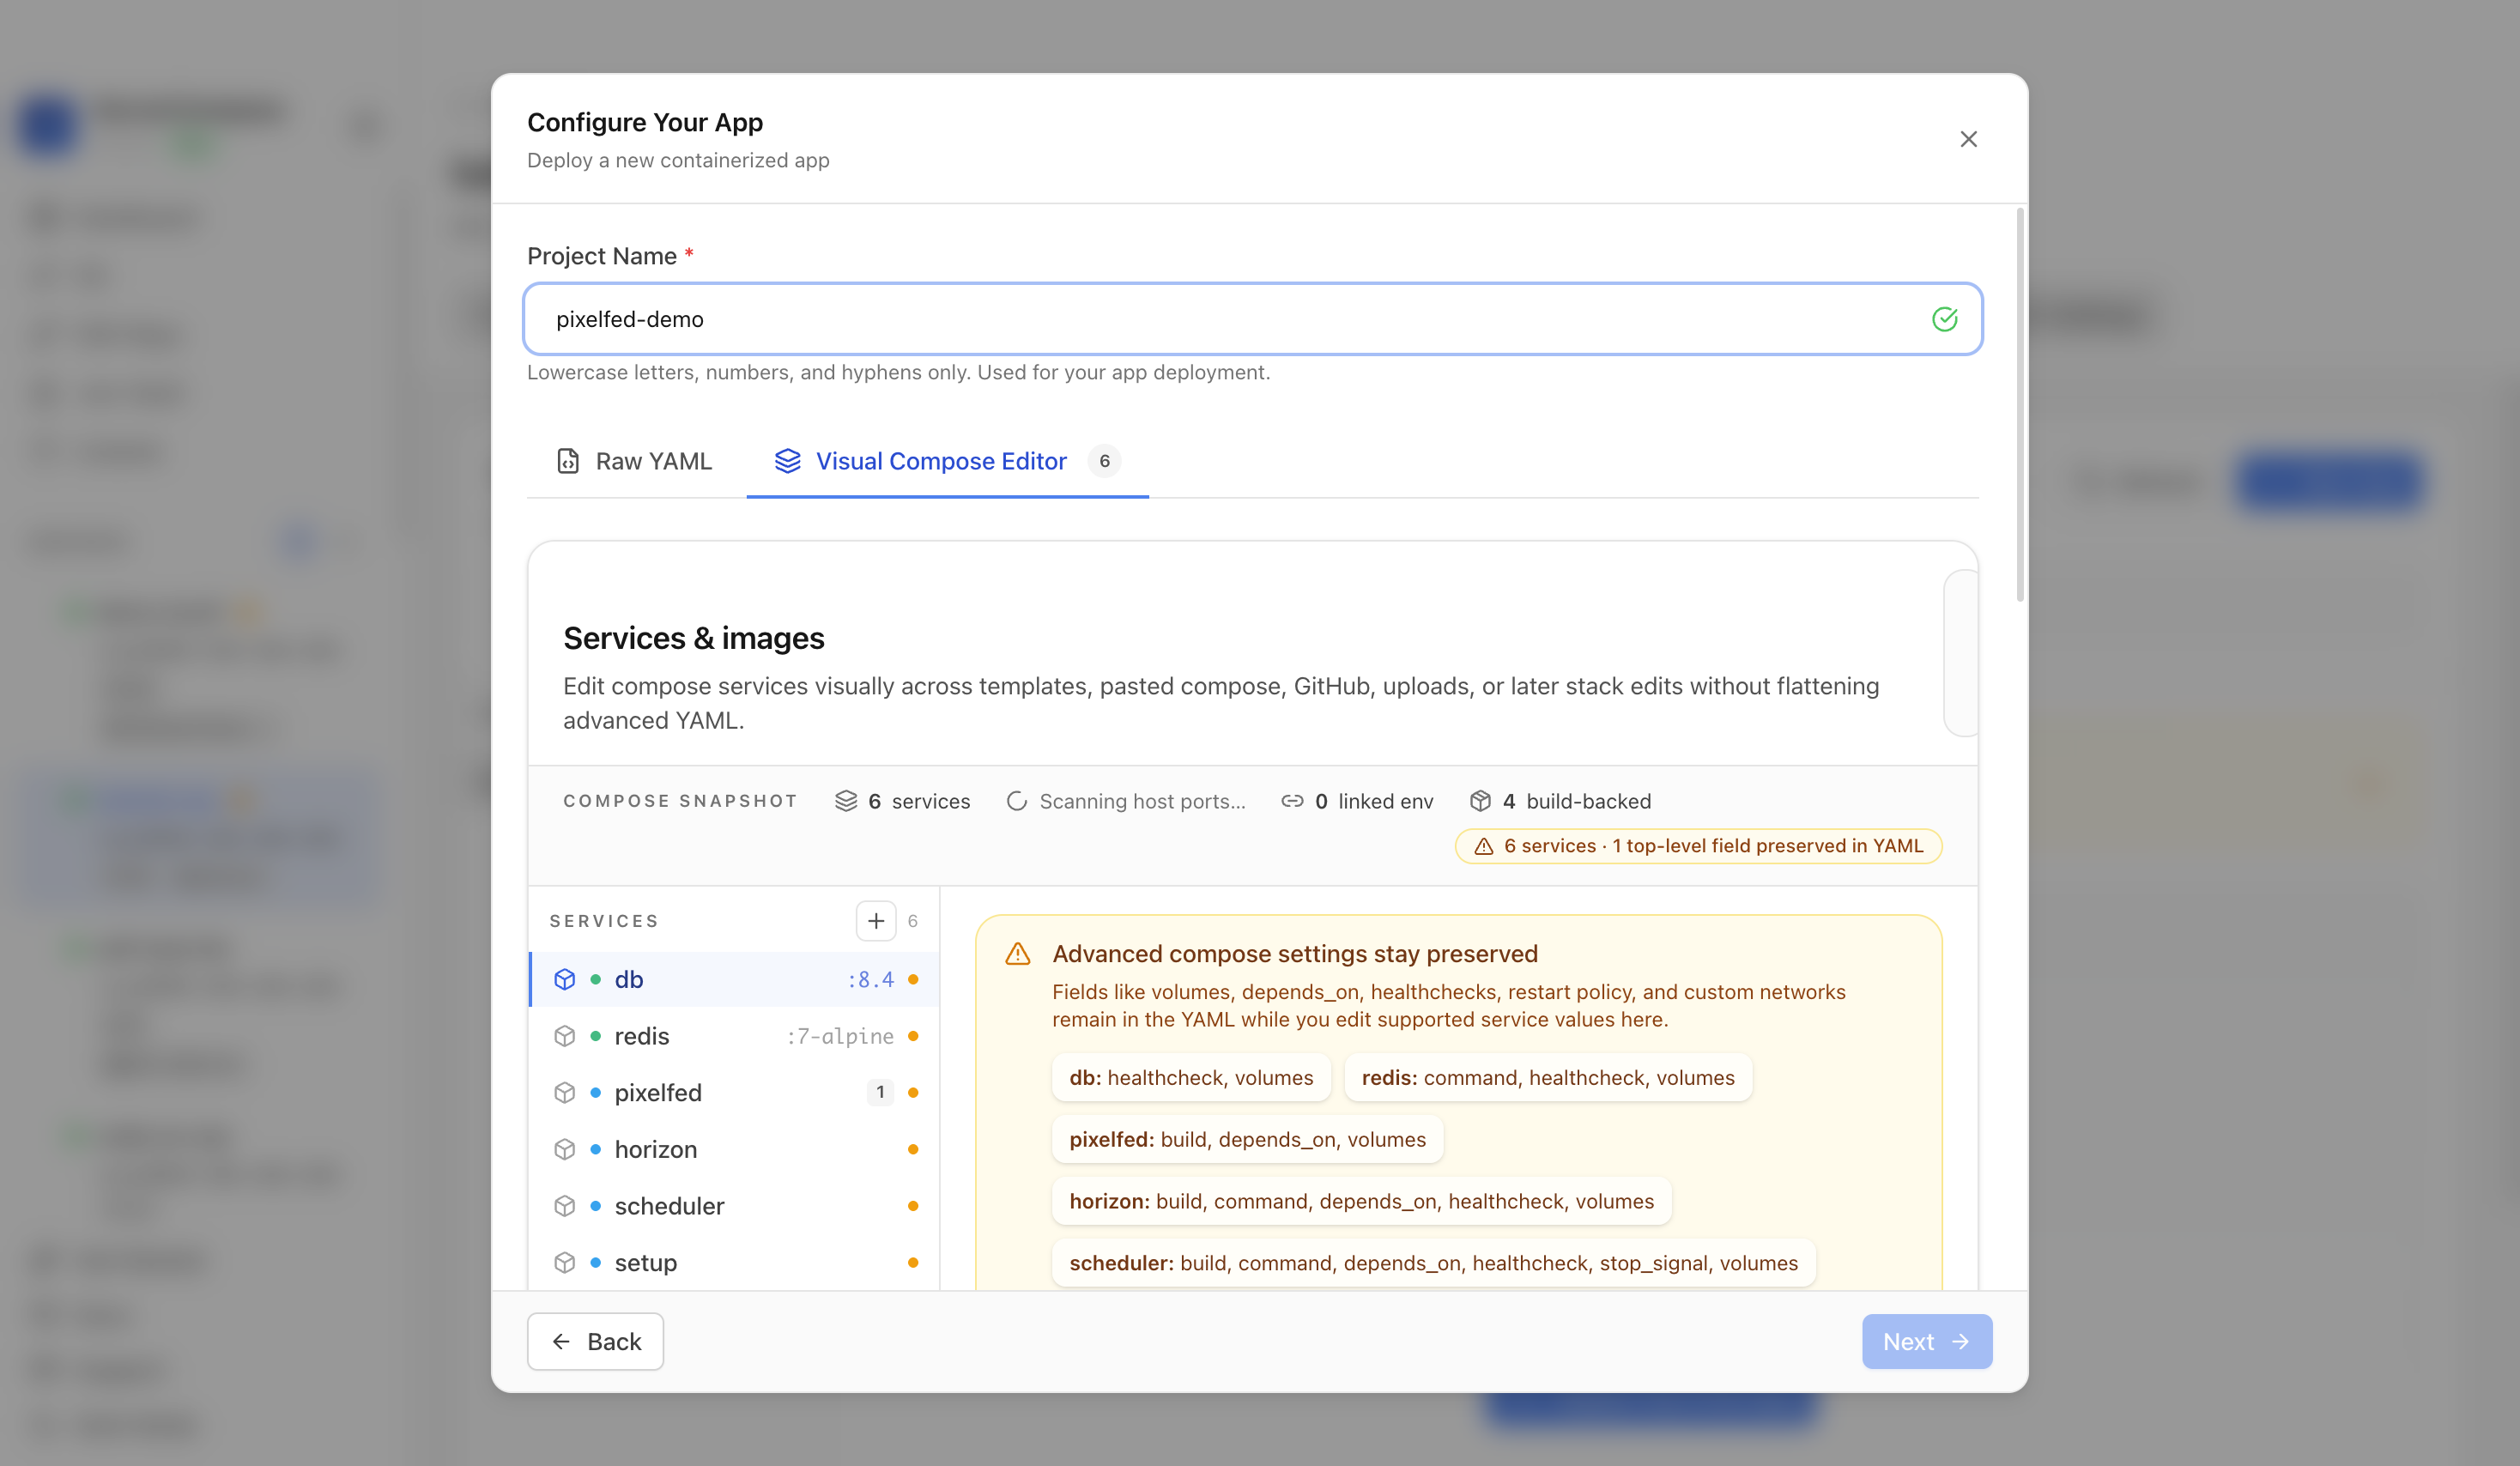This screenshot has height=1466, width=2520.
Task: Click the orange status dot on setup row
Action: pyautogui.click(x=913, y=1263)
